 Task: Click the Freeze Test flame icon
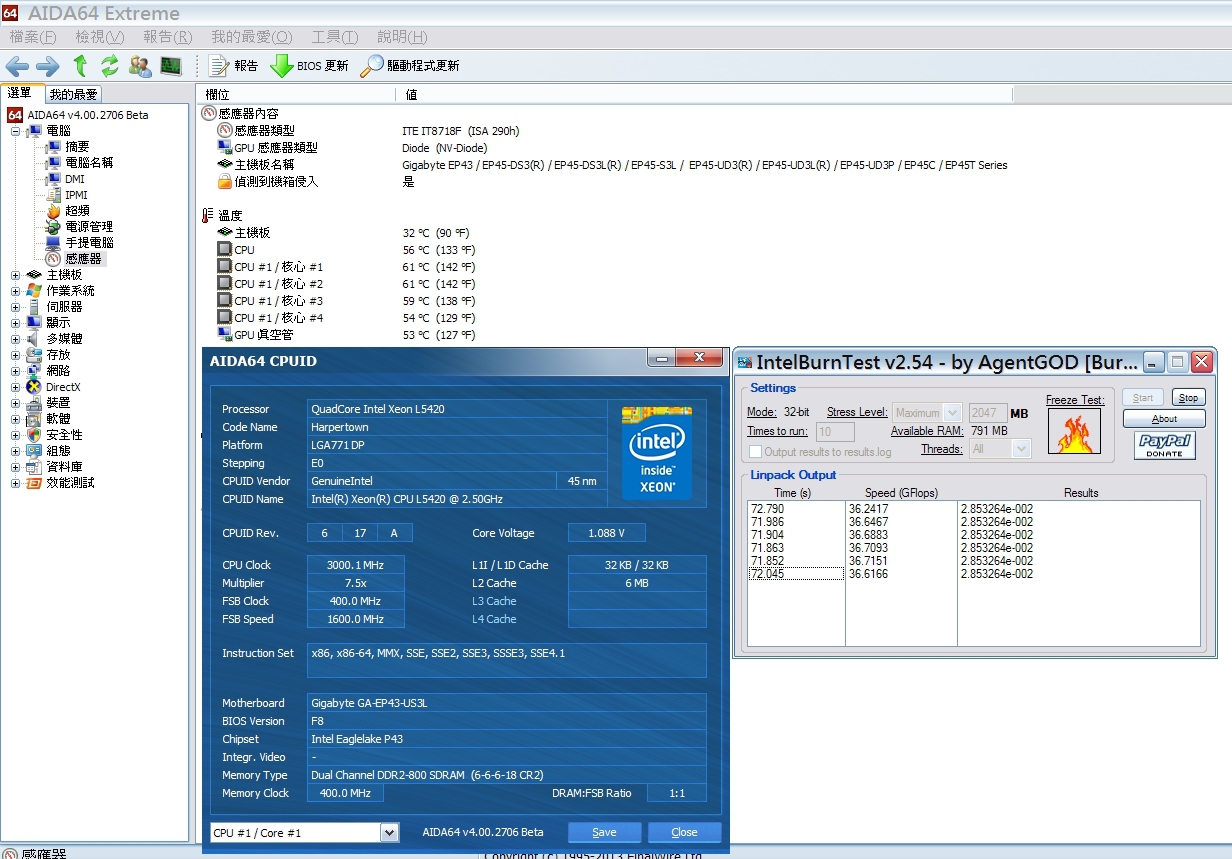1074,431
